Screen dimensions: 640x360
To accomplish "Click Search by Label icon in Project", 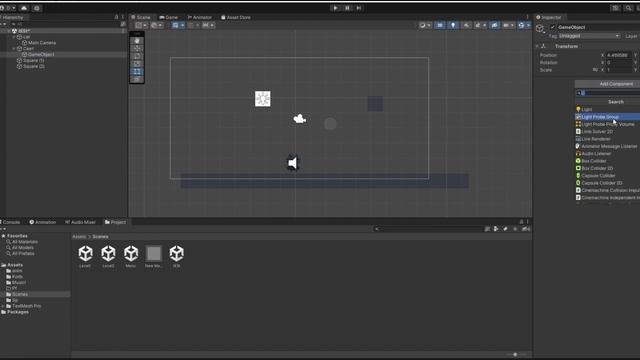I will click(x=505, y=229).
